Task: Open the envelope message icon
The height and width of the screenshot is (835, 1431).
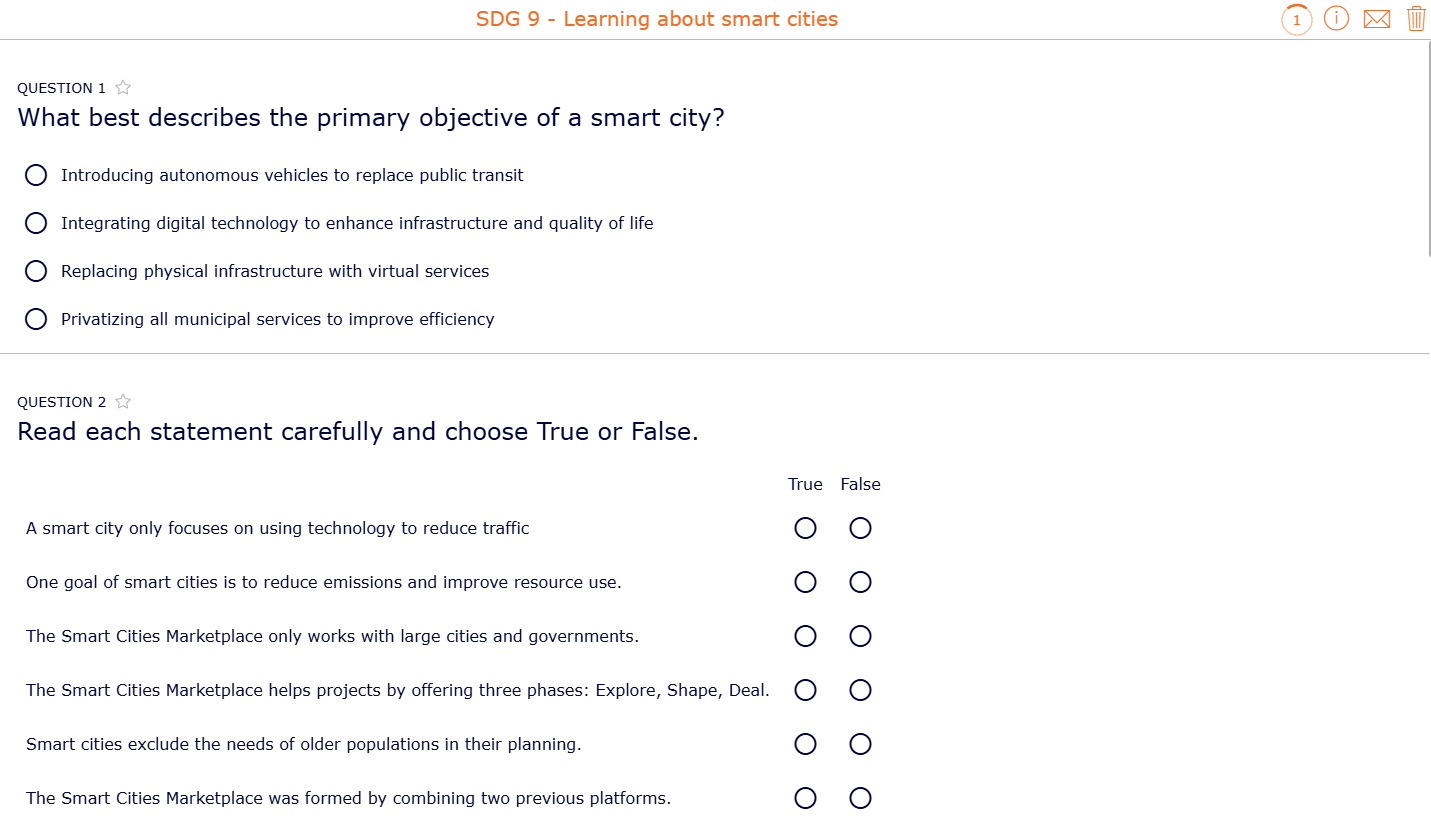Action: 1377,18
